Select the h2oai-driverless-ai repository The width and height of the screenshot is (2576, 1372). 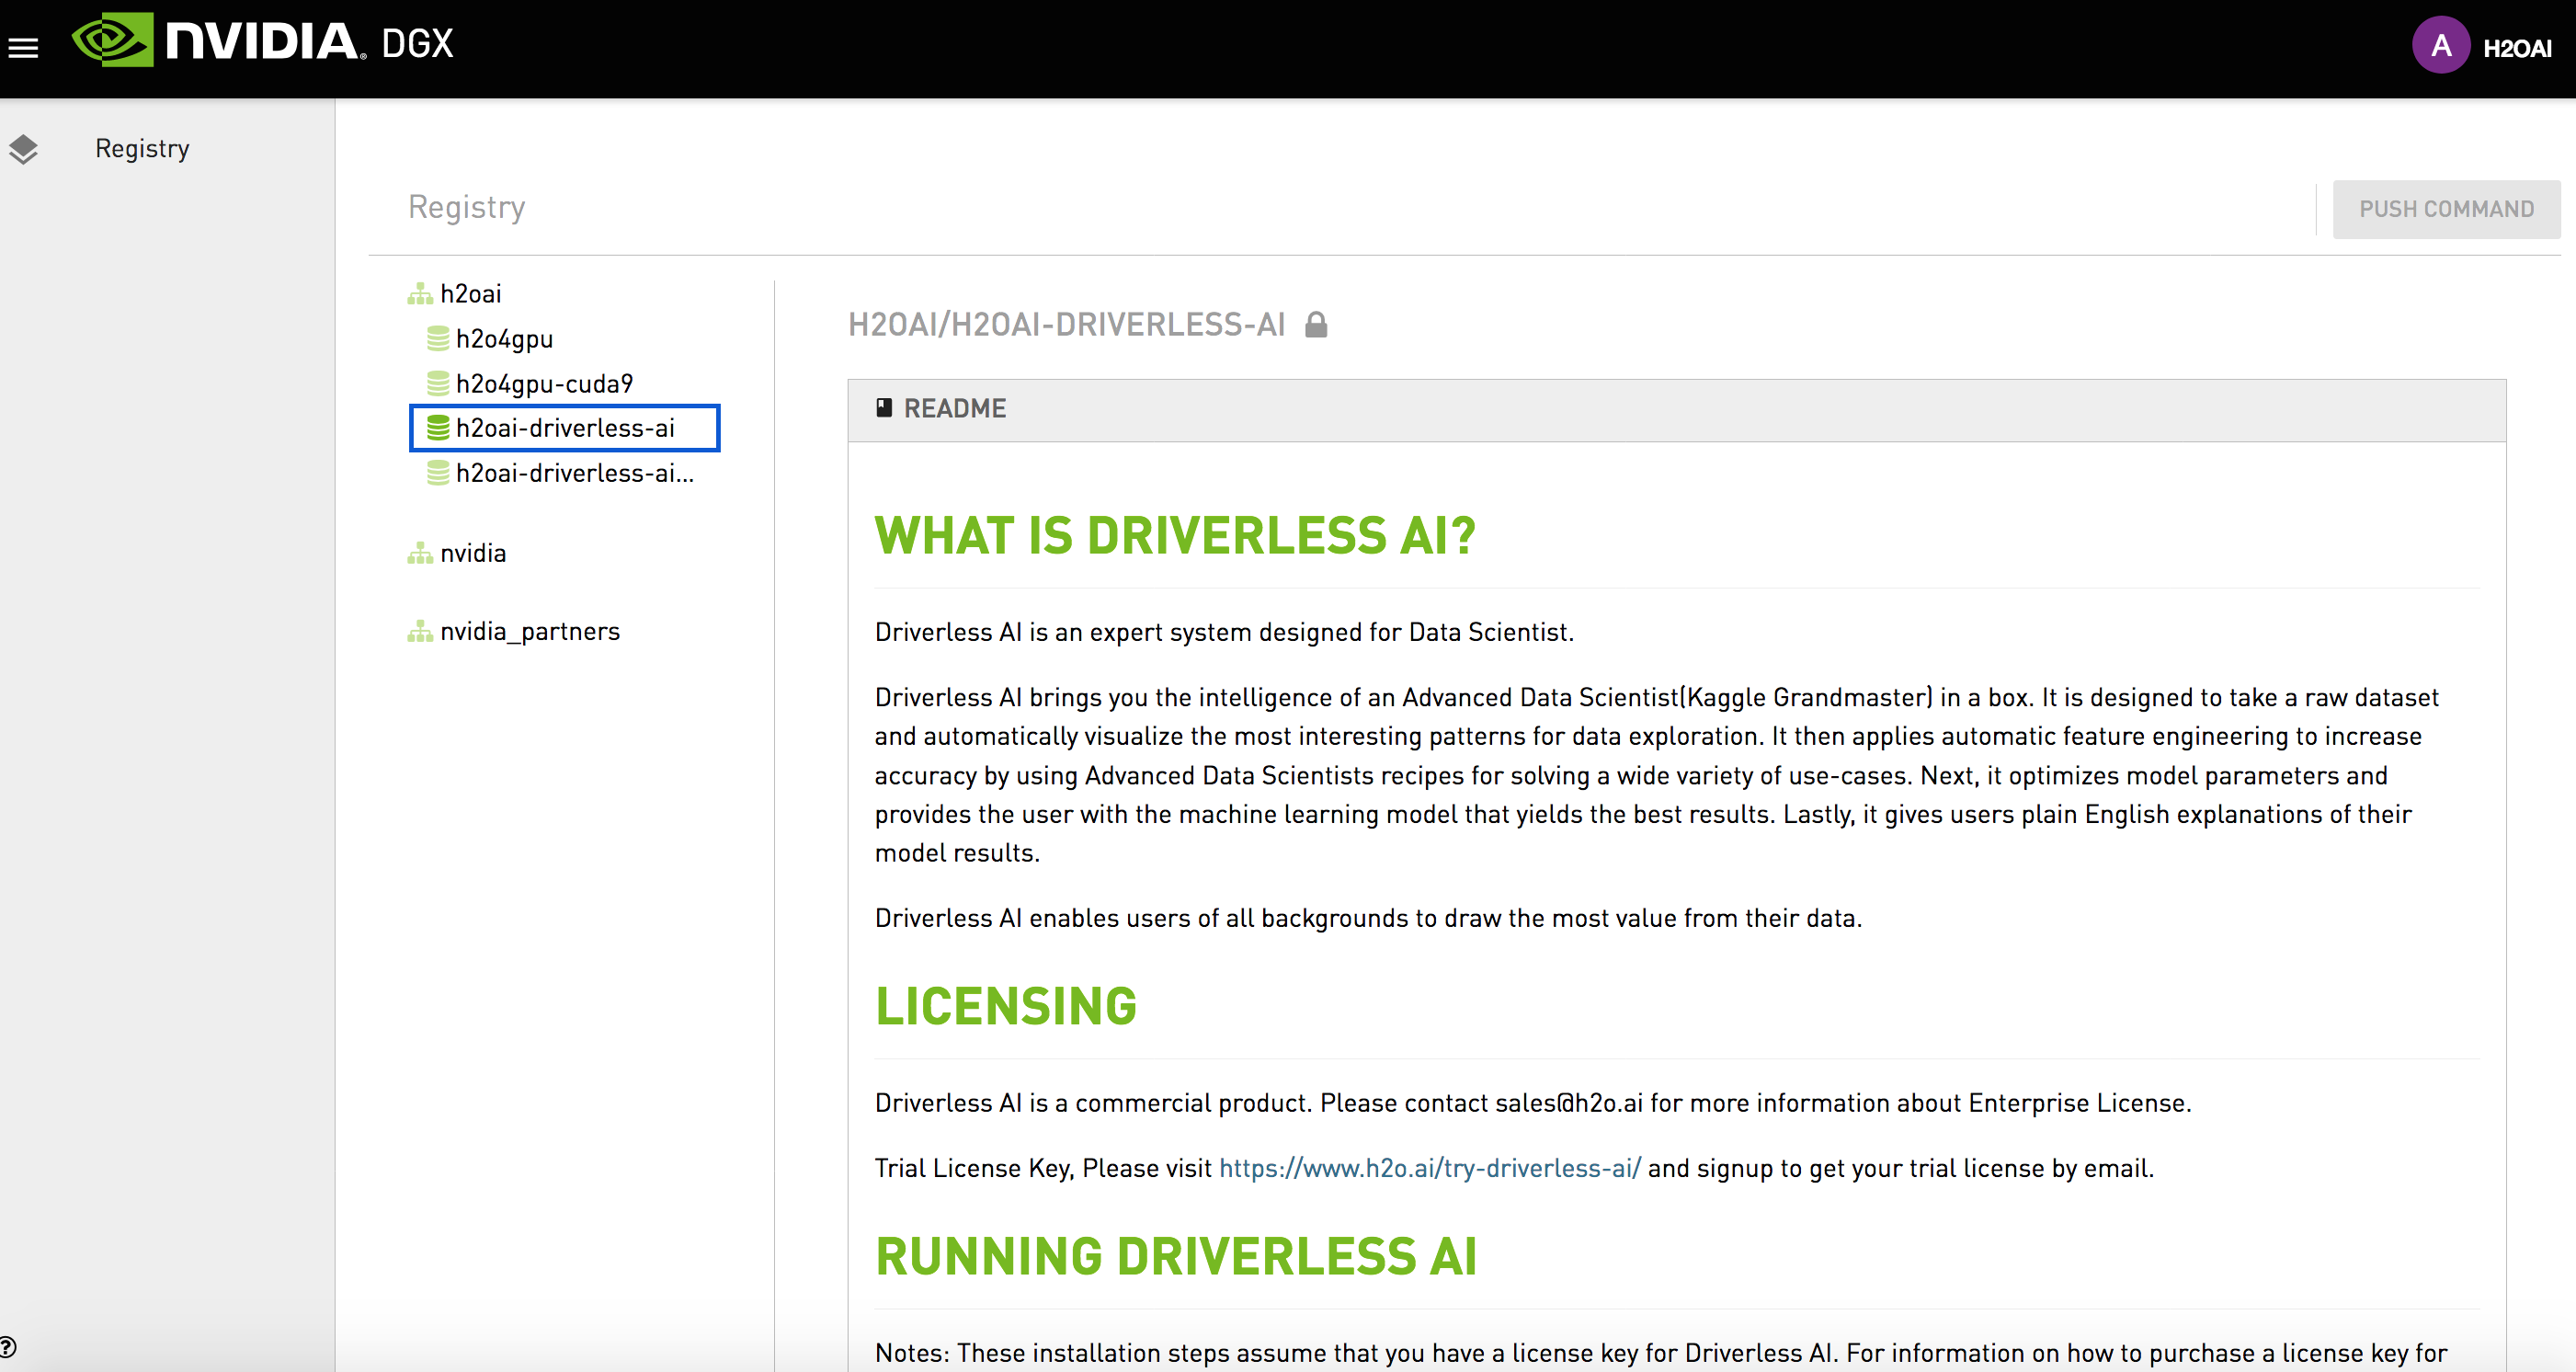click(565, 428)
